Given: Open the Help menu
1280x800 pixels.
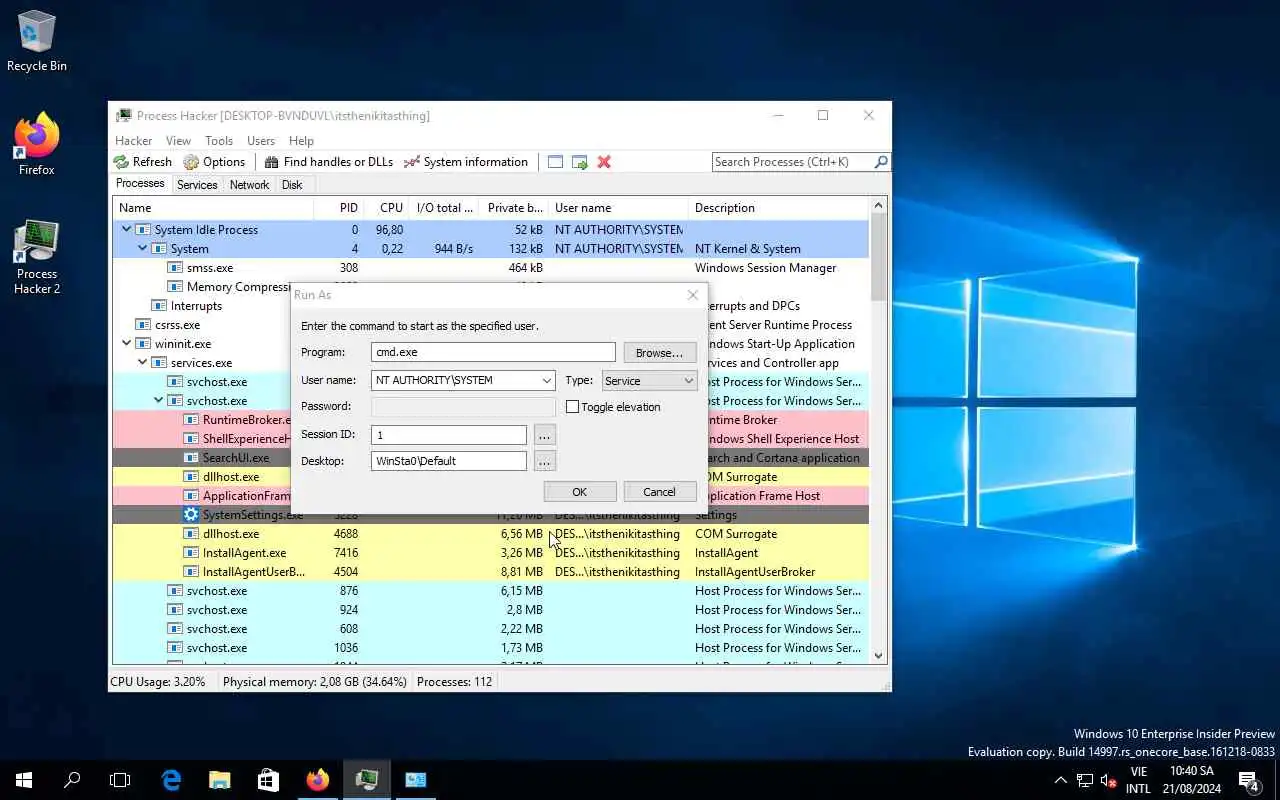Looking at the screenshot, I should click(x=301, y=141).
